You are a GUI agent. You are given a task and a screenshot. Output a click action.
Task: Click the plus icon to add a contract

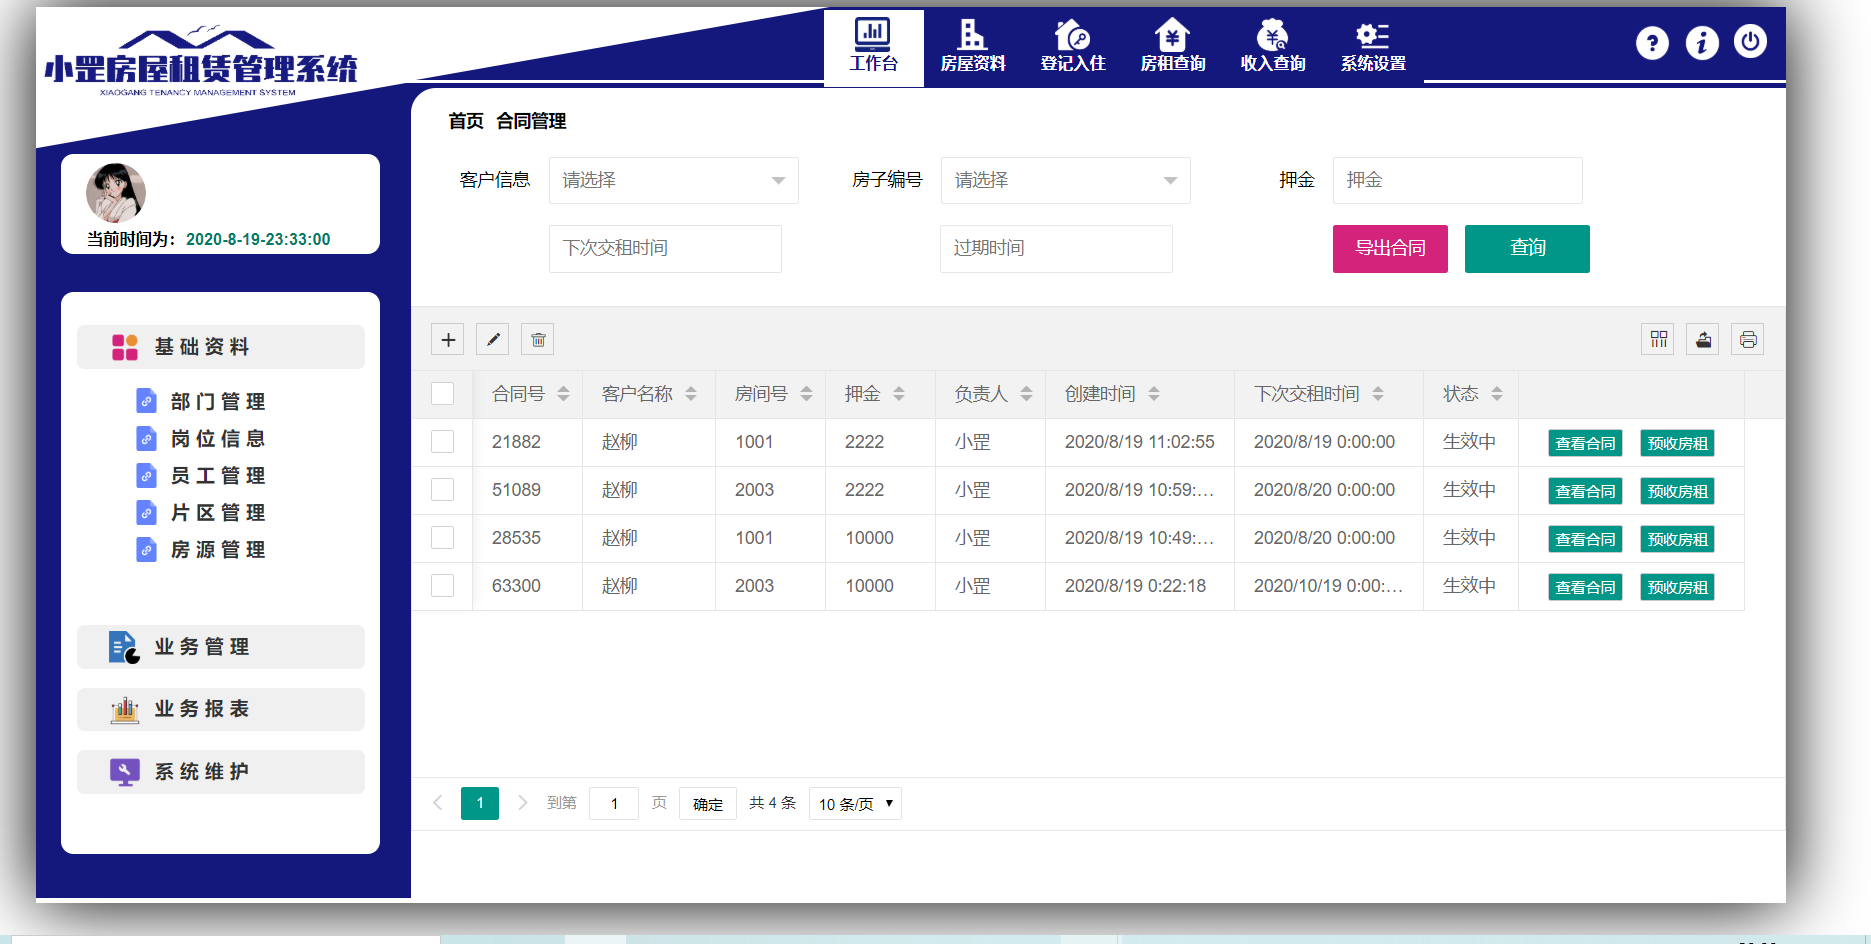447,339
